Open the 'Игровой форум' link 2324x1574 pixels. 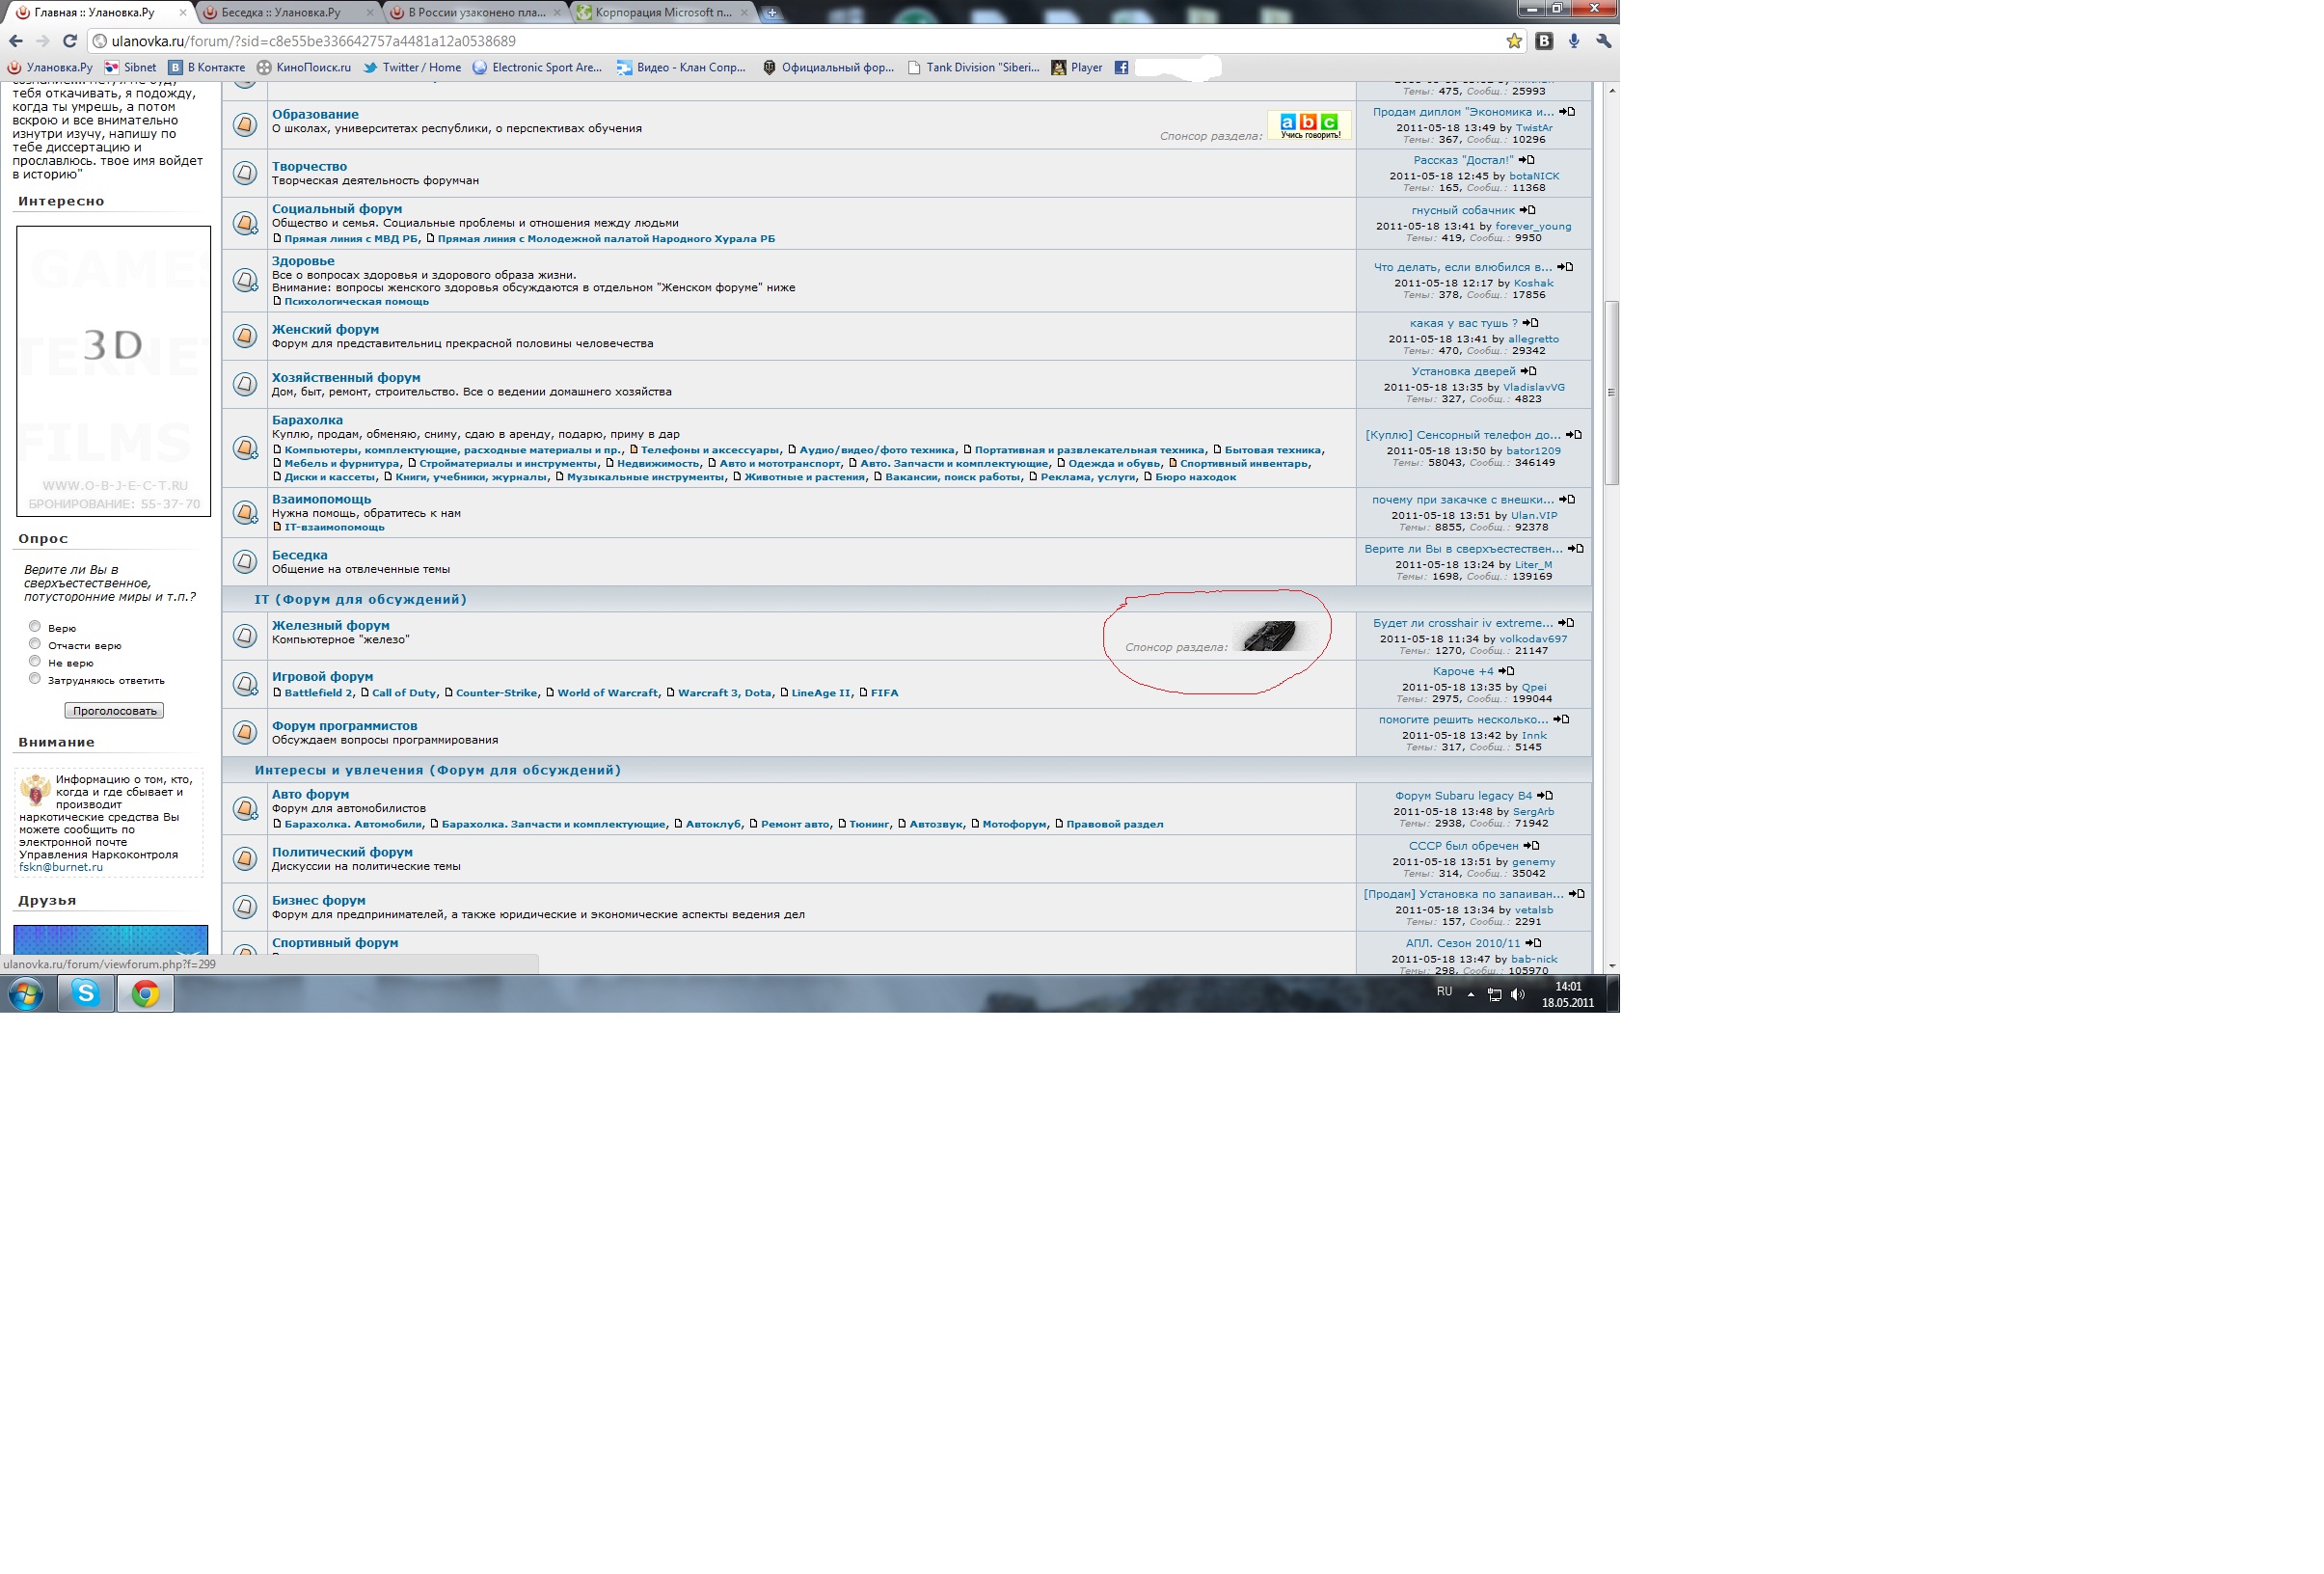pos(322,677)
